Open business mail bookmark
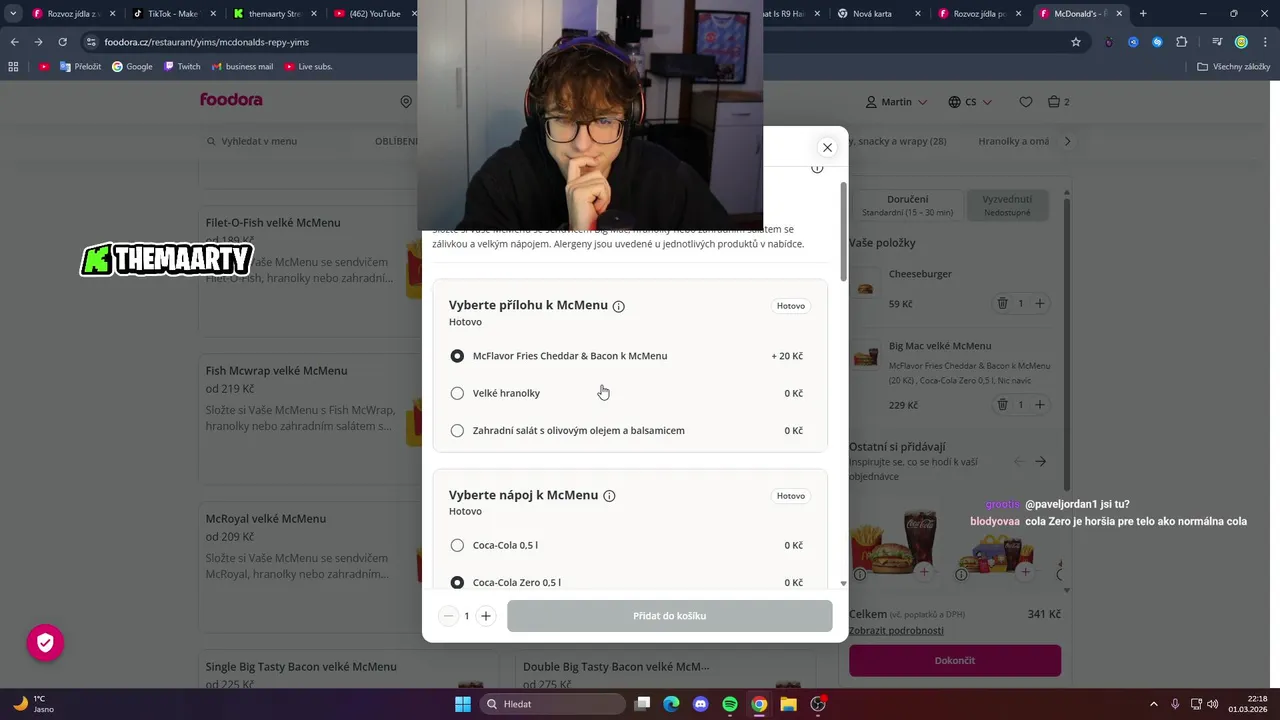 [x=243, y=66]
